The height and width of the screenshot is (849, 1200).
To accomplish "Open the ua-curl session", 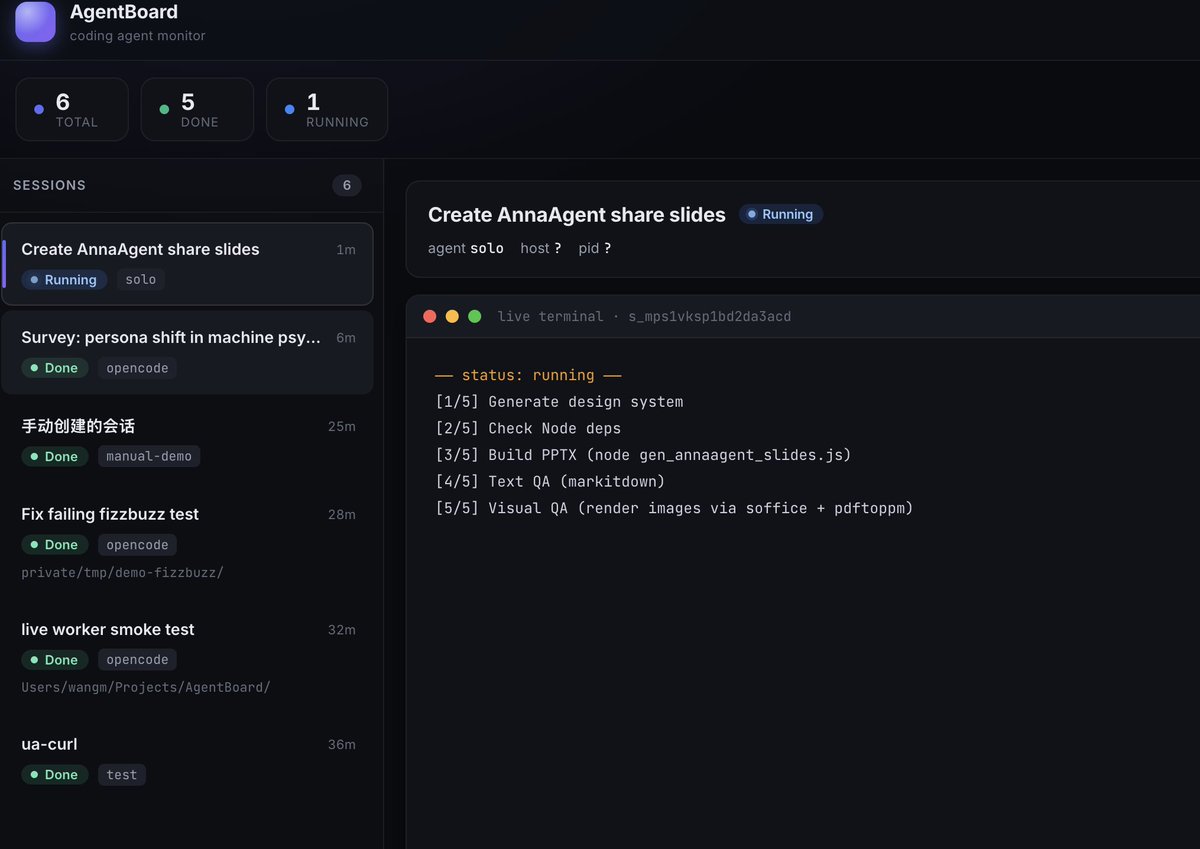I will [x=187, y=759].
